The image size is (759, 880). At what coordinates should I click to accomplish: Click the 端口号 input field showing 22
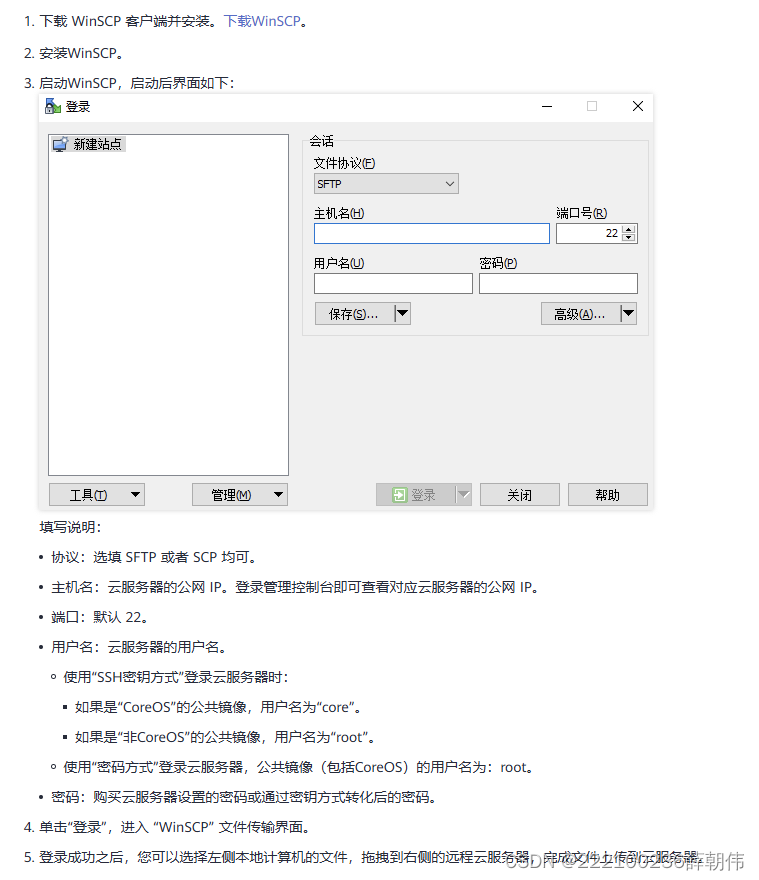point(589,233)
